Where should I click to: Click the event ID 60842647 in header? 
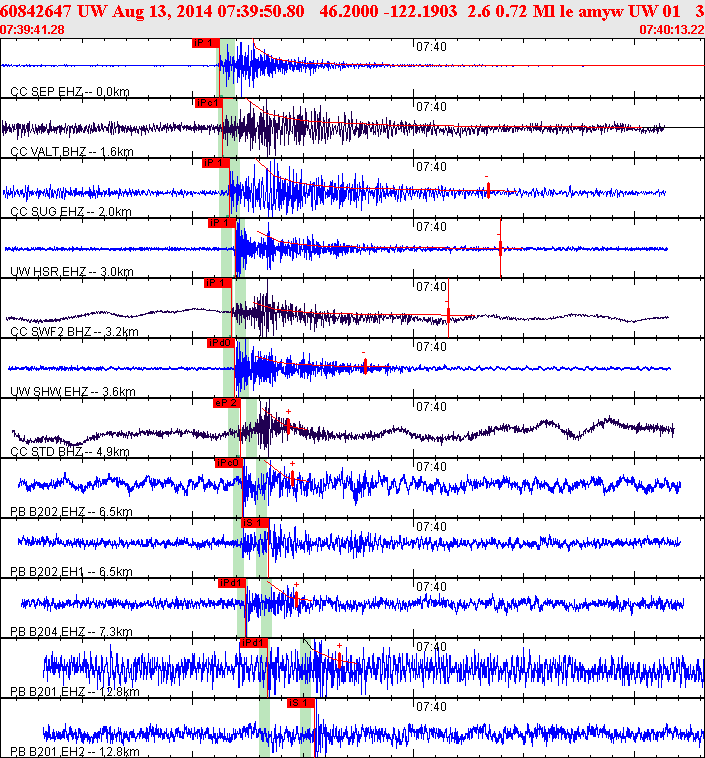tap(36, 11)
